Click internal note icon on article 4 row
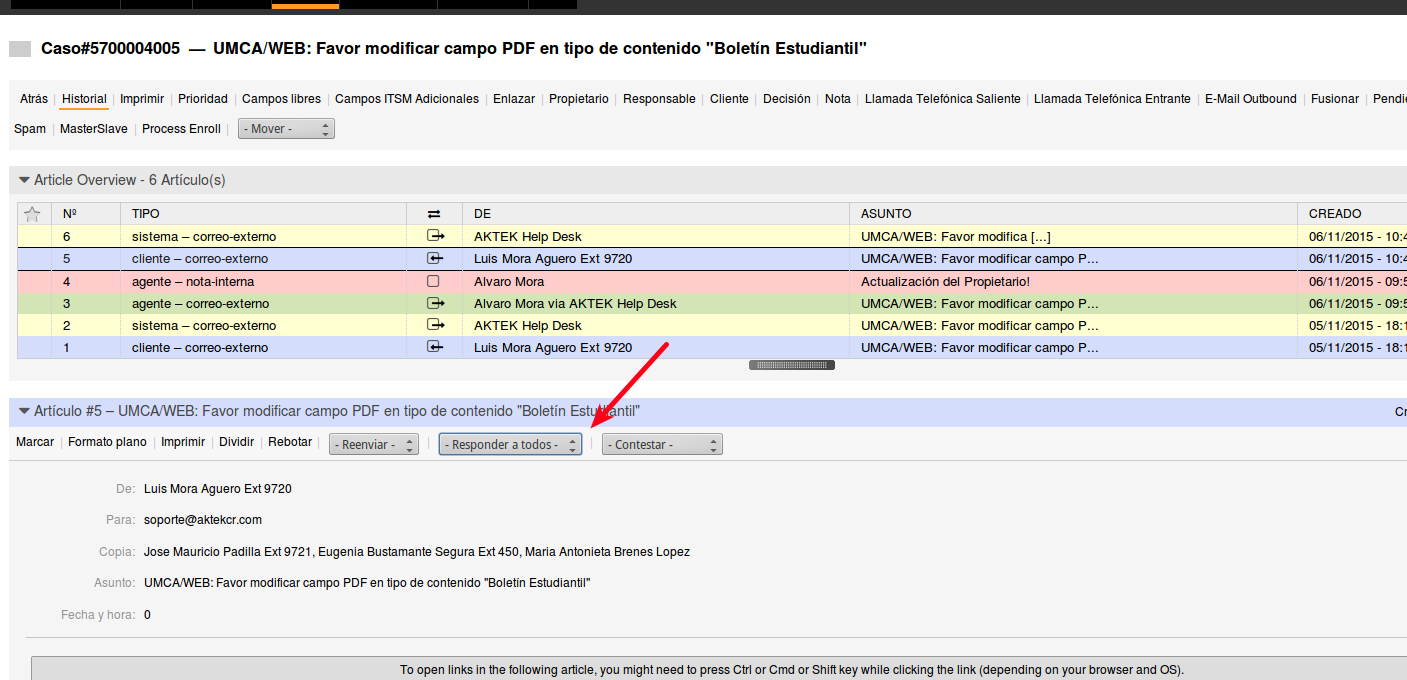The image size is (1407, 680). tap(433, 282)
